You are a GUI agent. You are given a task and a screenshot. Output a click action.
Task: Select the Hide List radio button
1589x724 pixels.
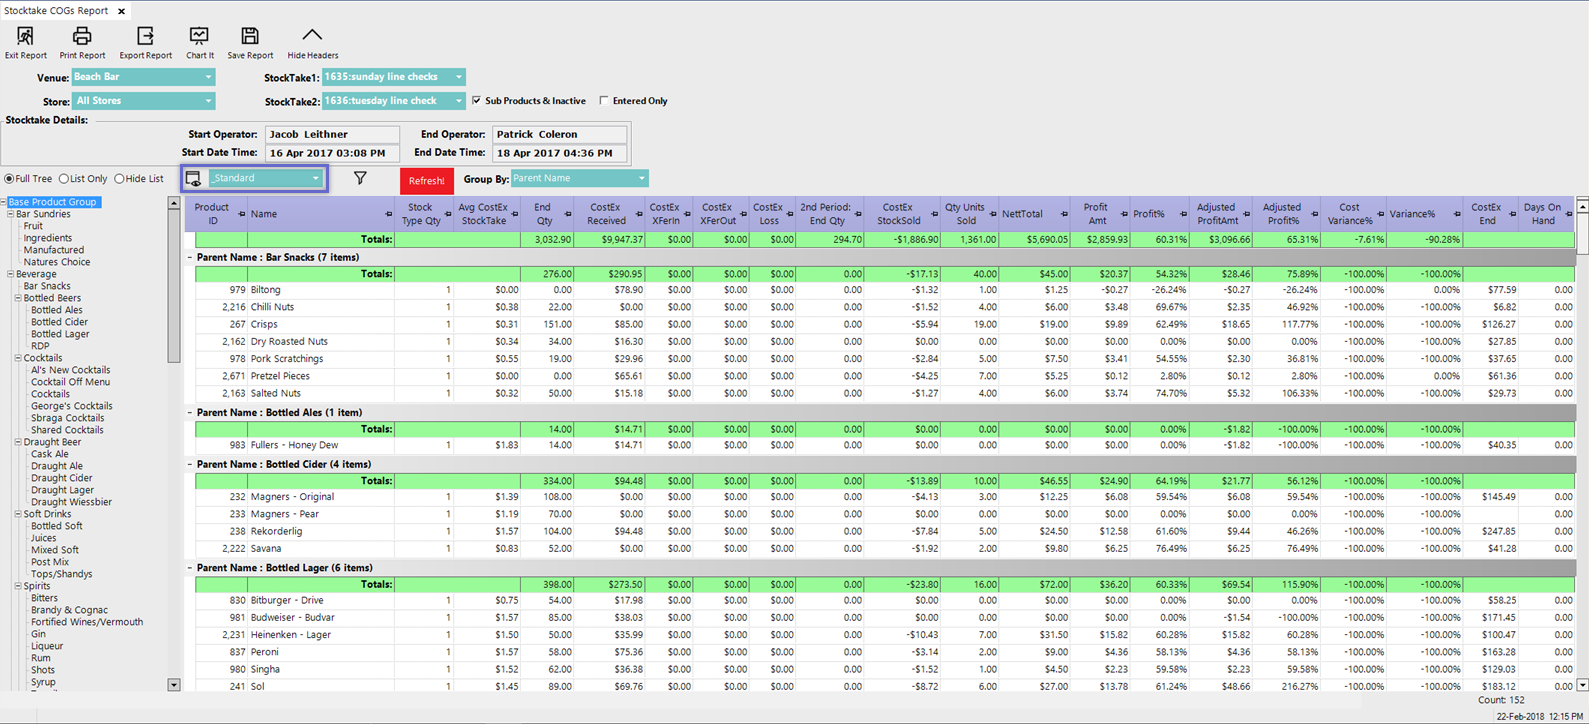coord(119,179)
